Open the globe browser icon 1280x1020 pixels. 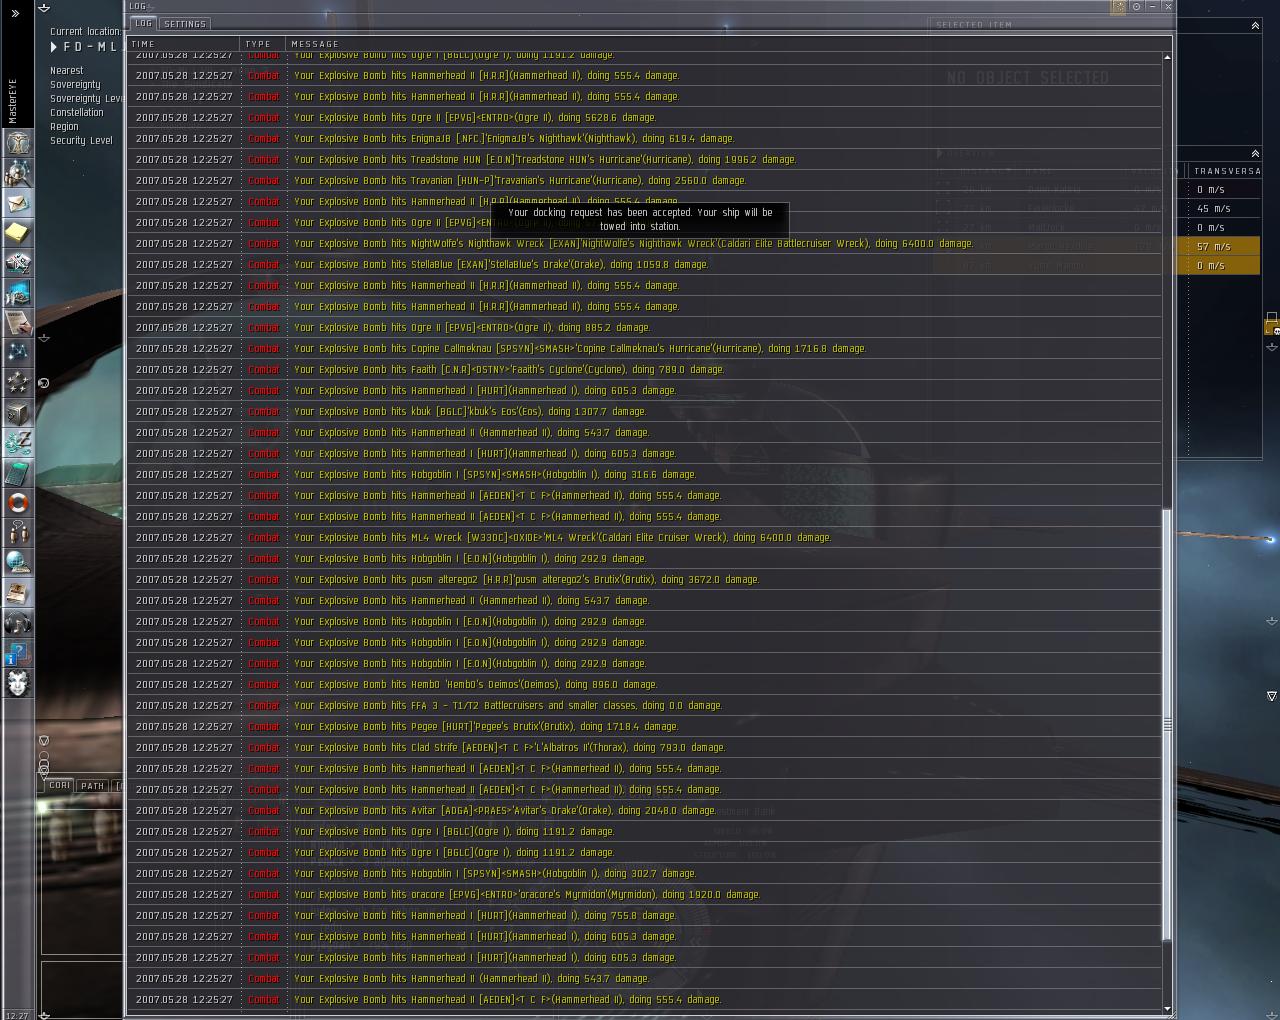(18, 563)
